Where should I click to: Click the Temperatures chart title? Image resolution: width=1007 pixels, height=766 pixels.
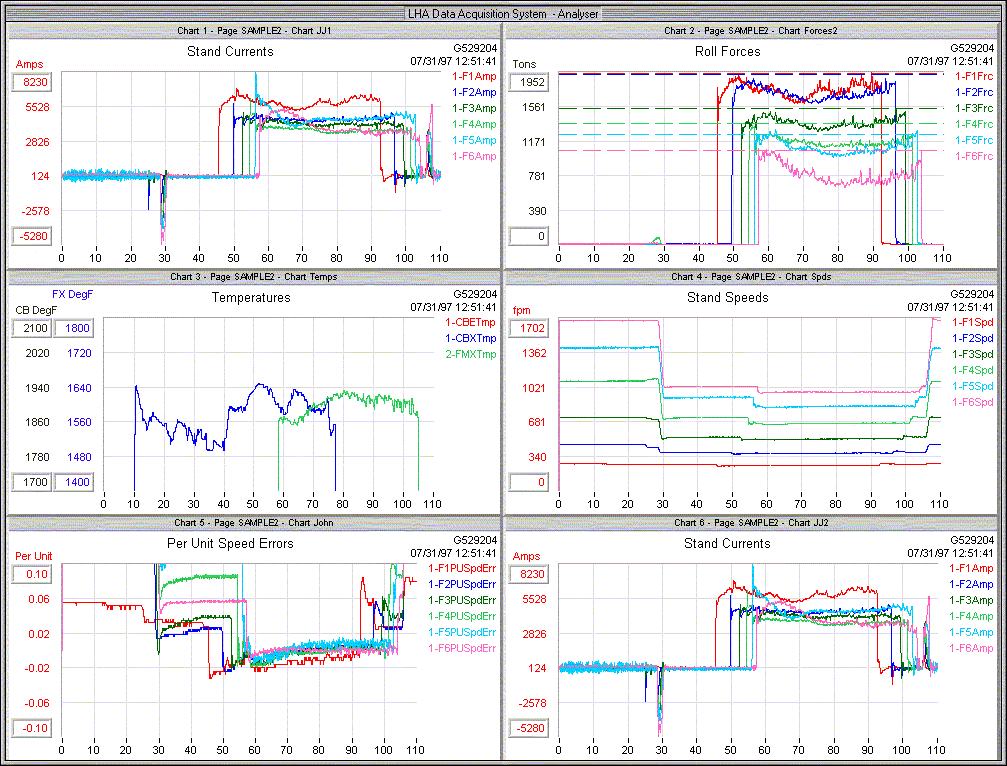pyautogui.click(x=251, y=297)
